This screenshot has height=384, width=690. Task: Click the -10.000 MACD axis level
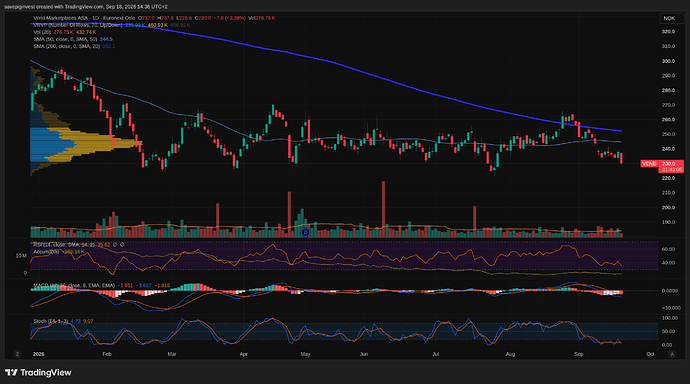(x=671, y=307)
